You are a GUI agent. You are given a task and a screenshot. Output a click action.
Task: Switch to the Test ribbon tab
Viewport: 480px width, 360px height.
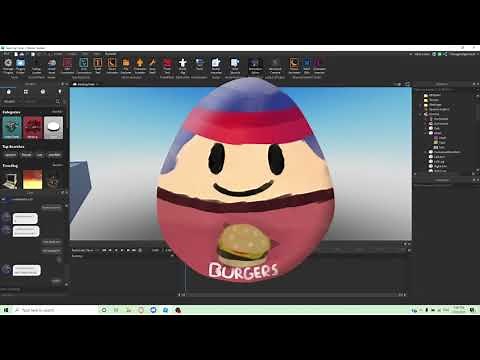tap(85, 54)
